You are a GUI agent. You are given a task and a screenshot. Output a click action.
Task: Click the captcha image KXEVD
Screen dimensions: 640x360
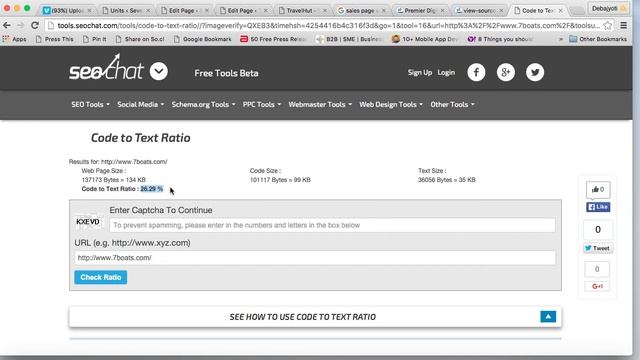[x=88, y=222]
